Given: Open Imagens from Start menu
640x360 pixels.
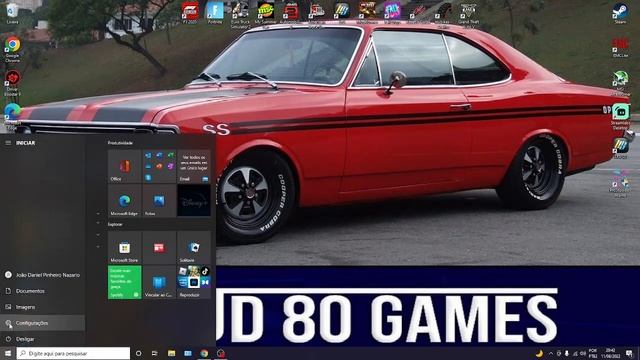Looking at the screenshot, I should (42, 307).
